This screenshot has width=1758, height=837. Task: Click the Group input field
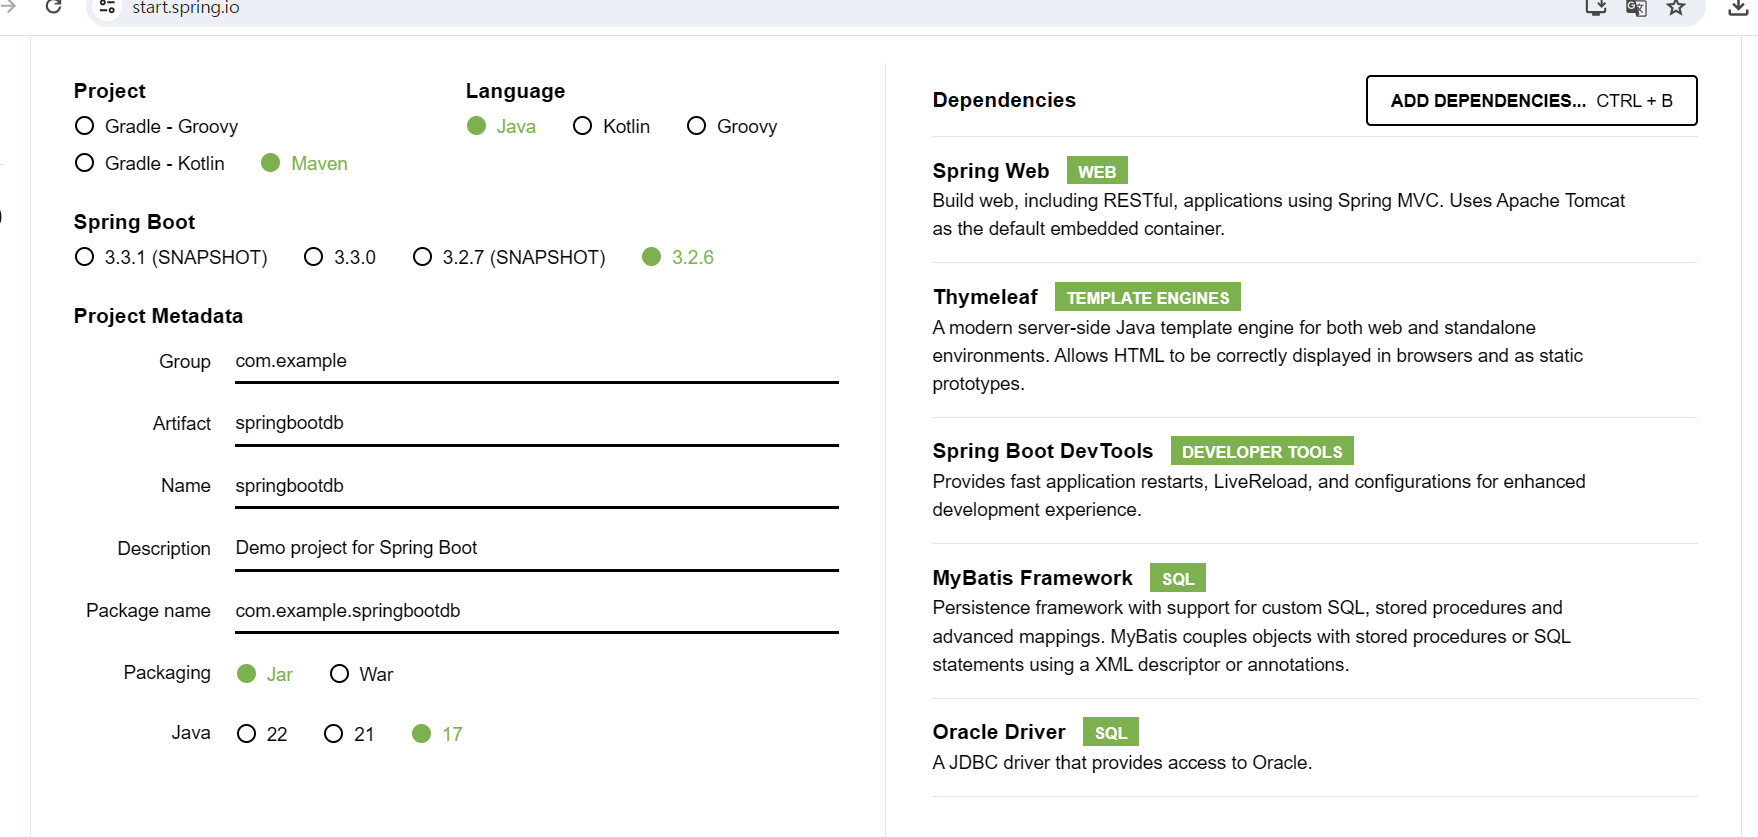point(536,362)
